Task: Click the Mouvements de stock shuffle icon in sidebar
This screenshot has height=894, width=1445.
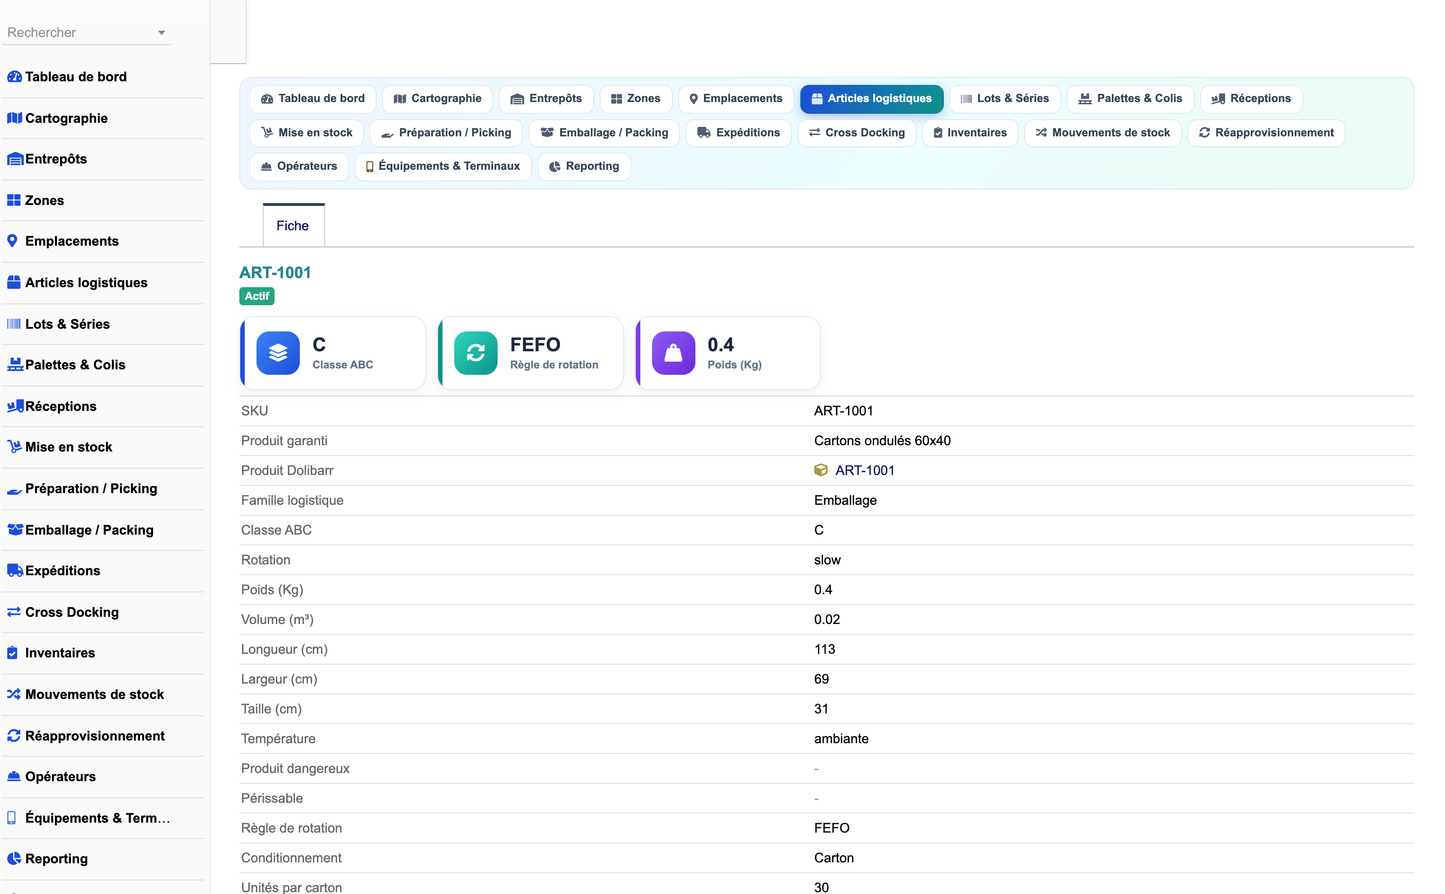Action: (14, 694)
